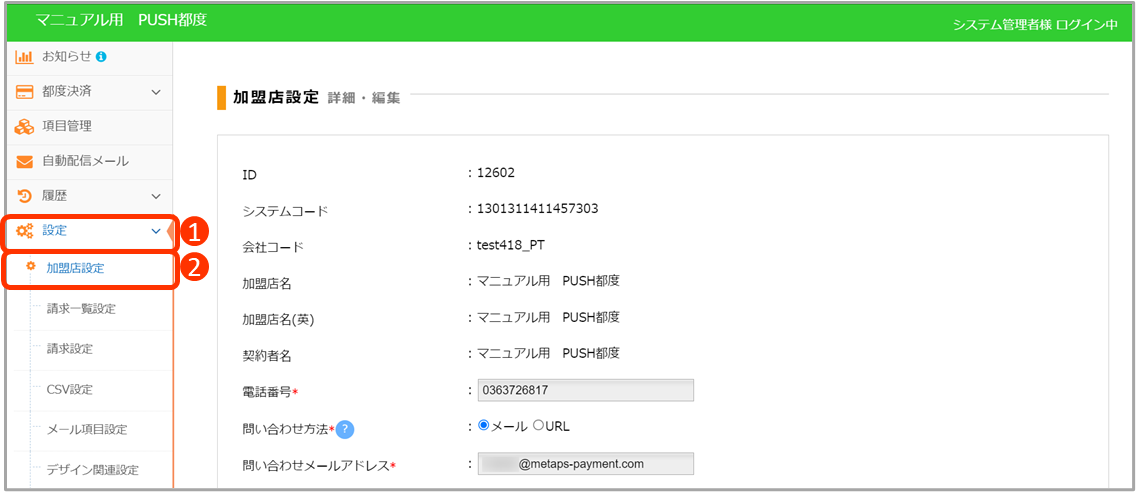Expand the 履歴 menu chevron
This screenshot has width=1136, height=492.
pyautogui.click(x=155, y=196)
